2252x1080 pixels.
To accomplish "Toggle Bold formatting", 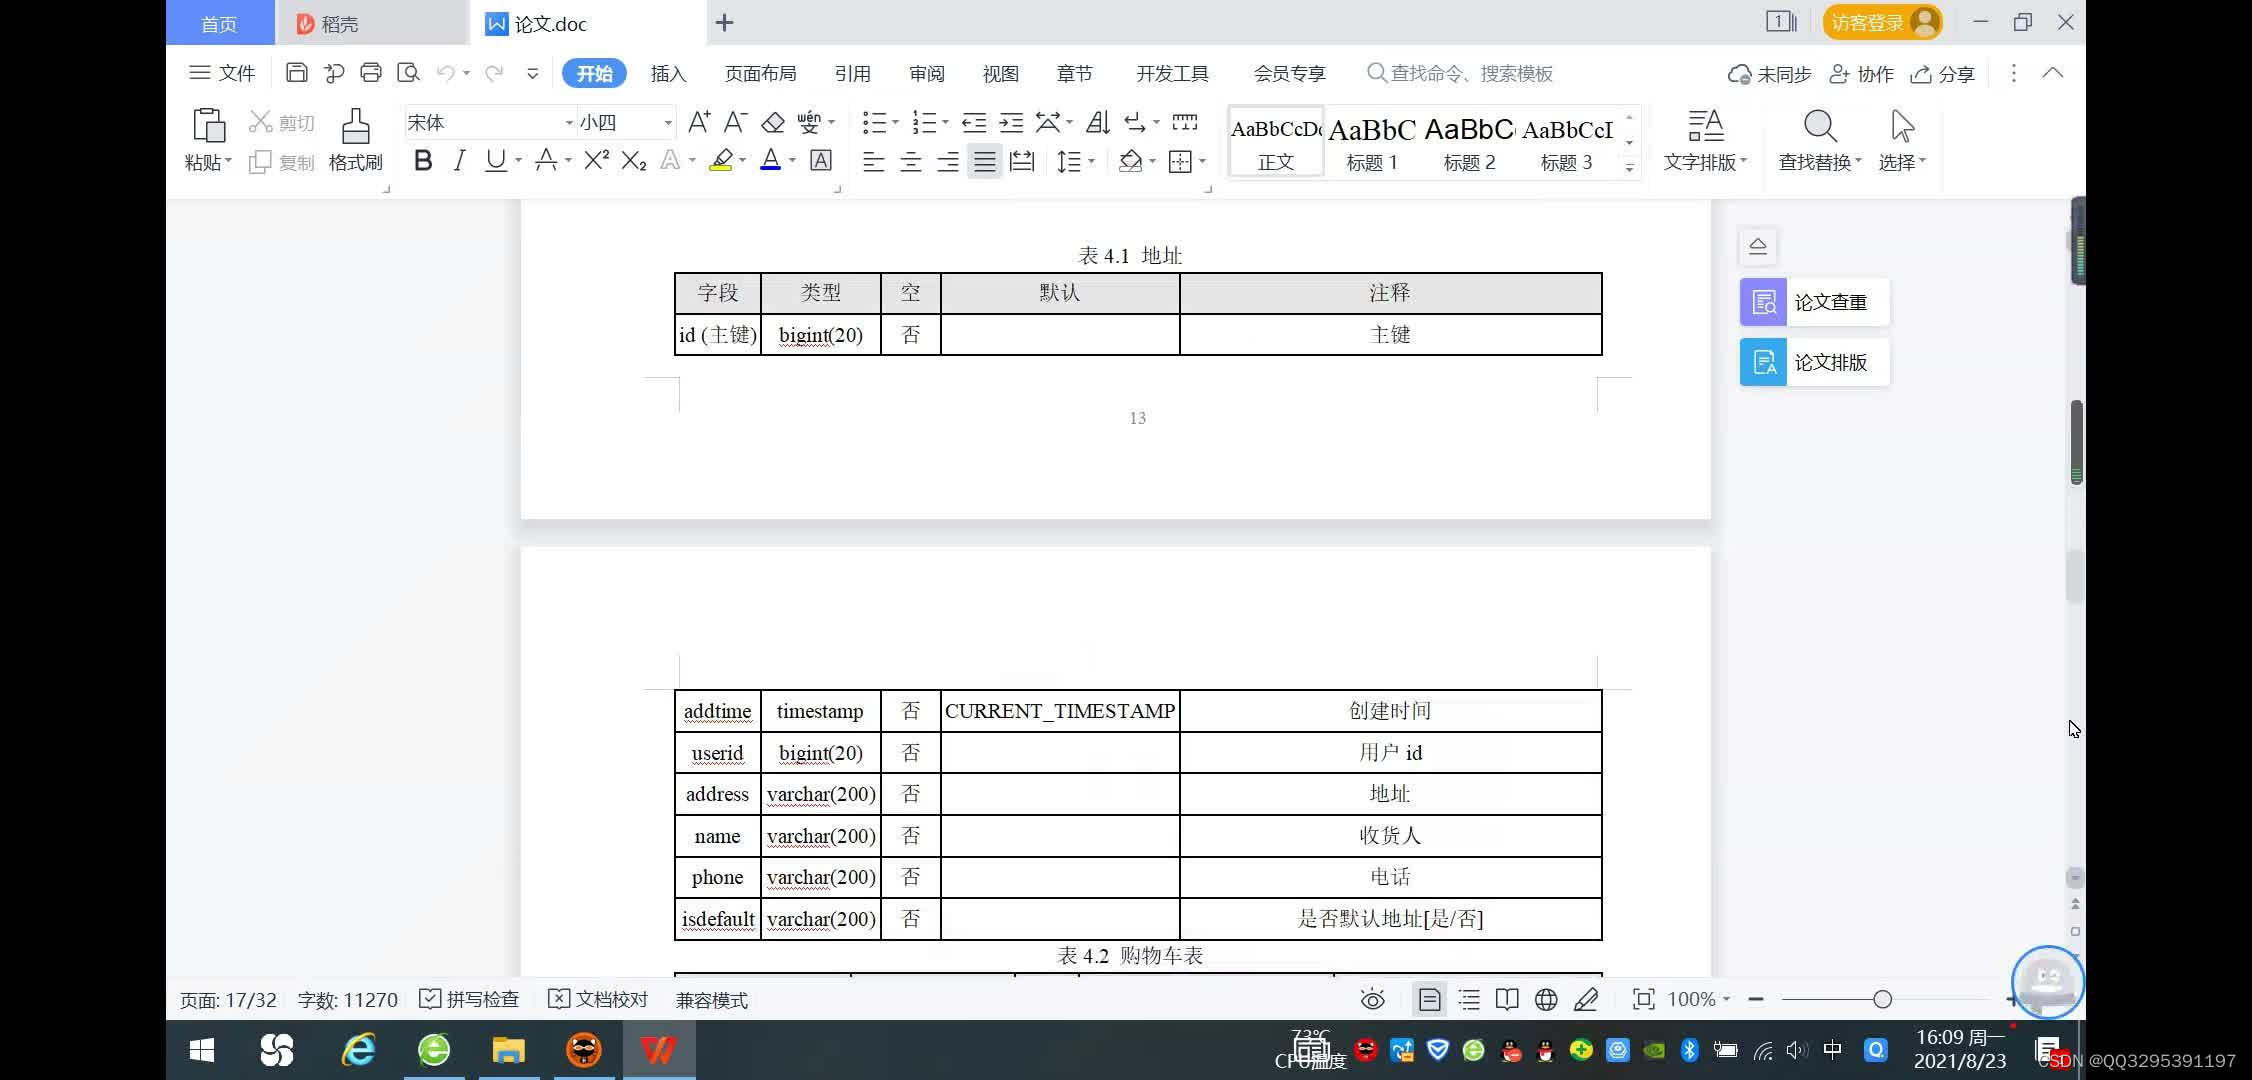I will 423,160.
